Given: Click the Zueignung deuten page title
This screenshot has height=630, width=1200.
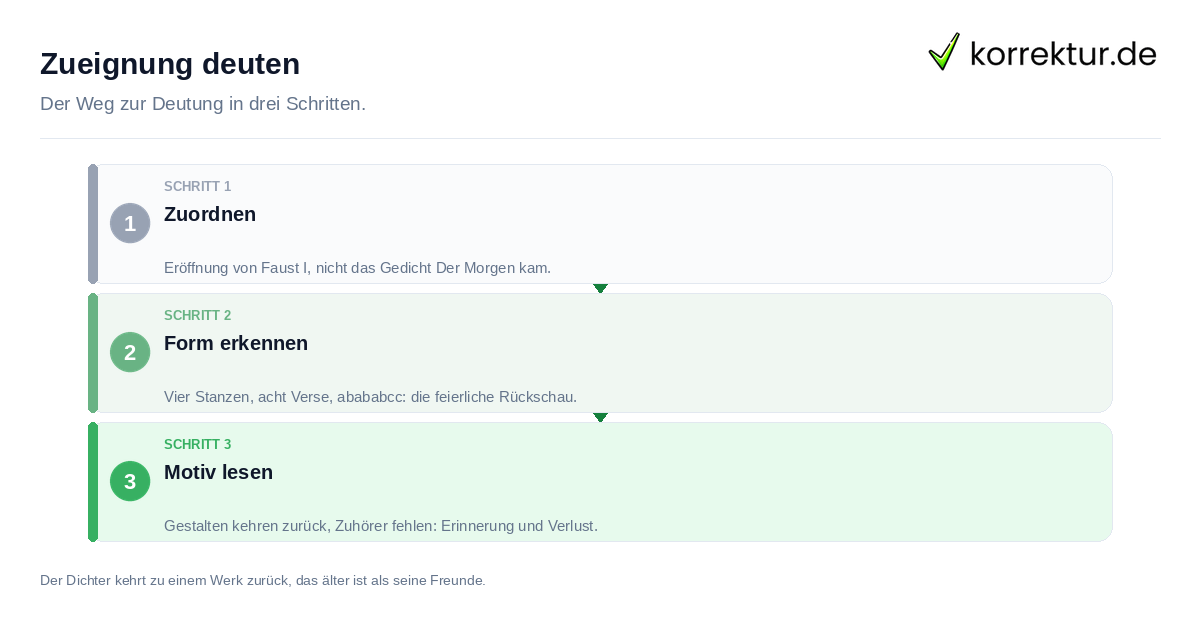Looking at the screenshot, I should (170, 64).
